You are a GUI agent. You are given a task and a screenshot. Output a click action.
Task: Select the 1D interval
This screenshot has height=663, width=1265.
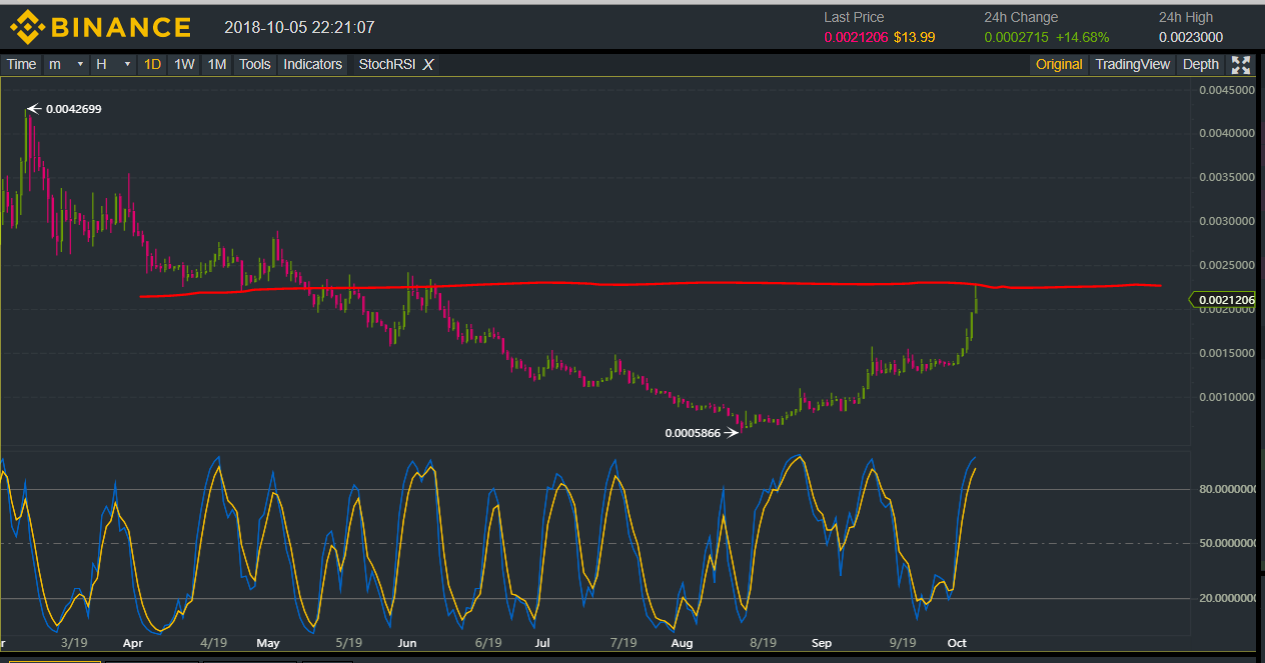[x=152, y=65]
